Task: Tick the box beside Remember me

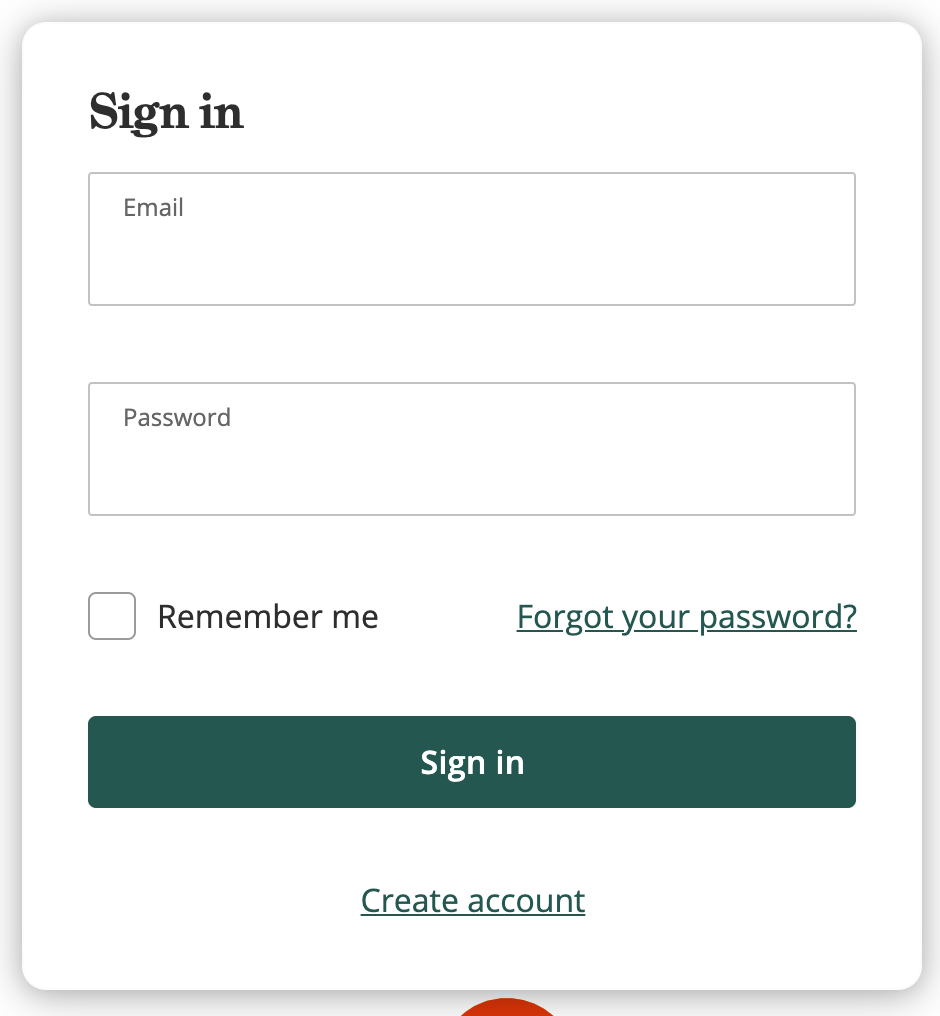Action: click(x=112, y=616)
